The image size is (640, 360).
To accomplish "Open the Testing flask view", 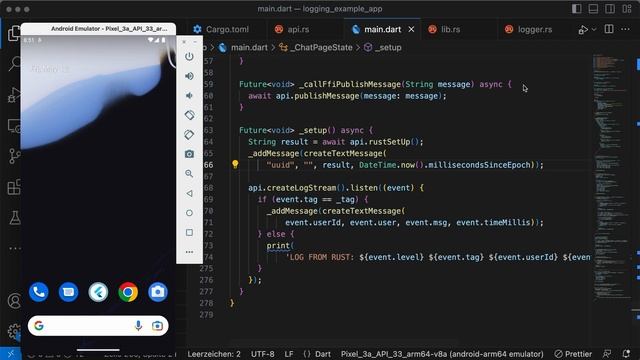I will tap(14, 218).
